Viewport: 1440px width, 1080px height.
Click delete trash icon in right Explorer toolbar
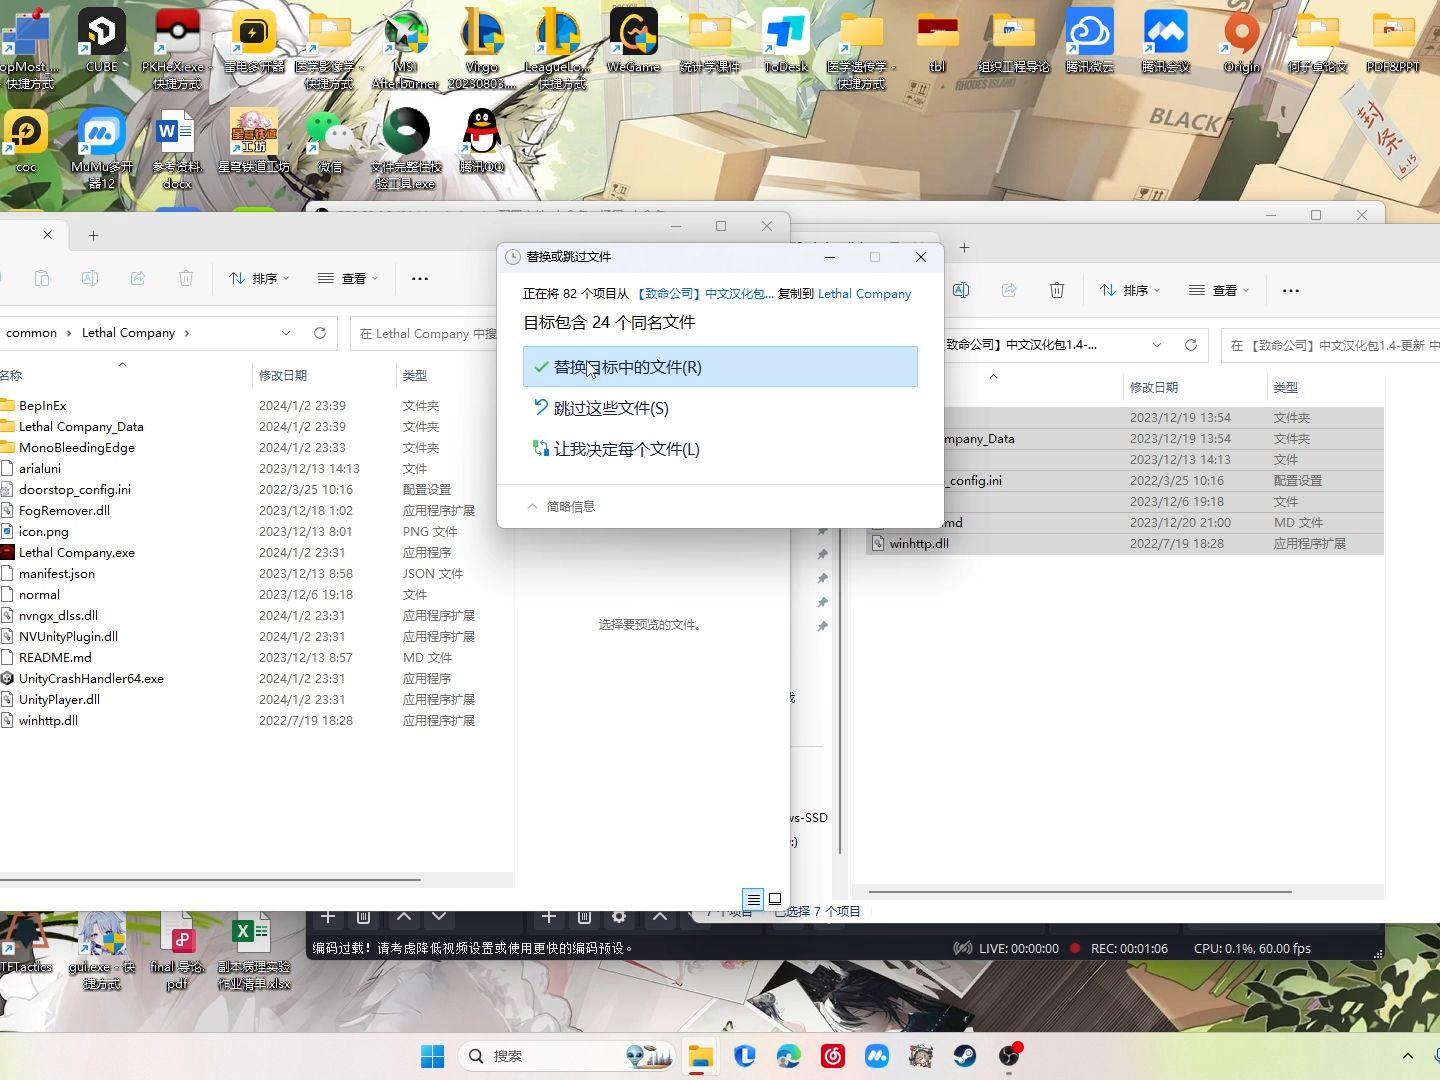[1057, 290]
